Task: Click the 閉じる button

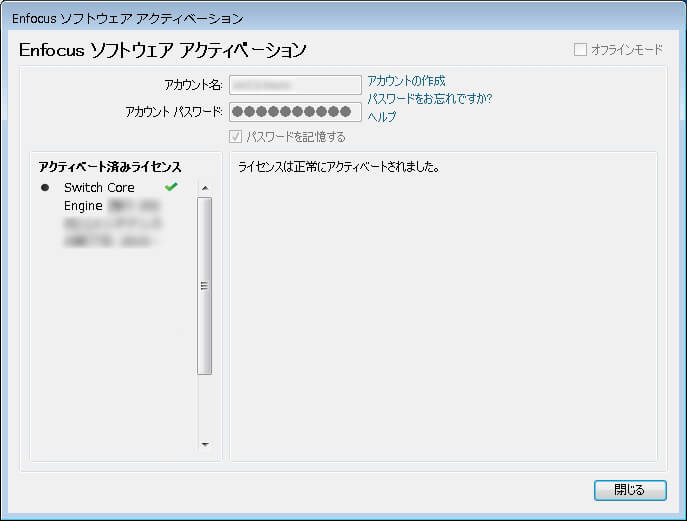Action: [630, 490]
